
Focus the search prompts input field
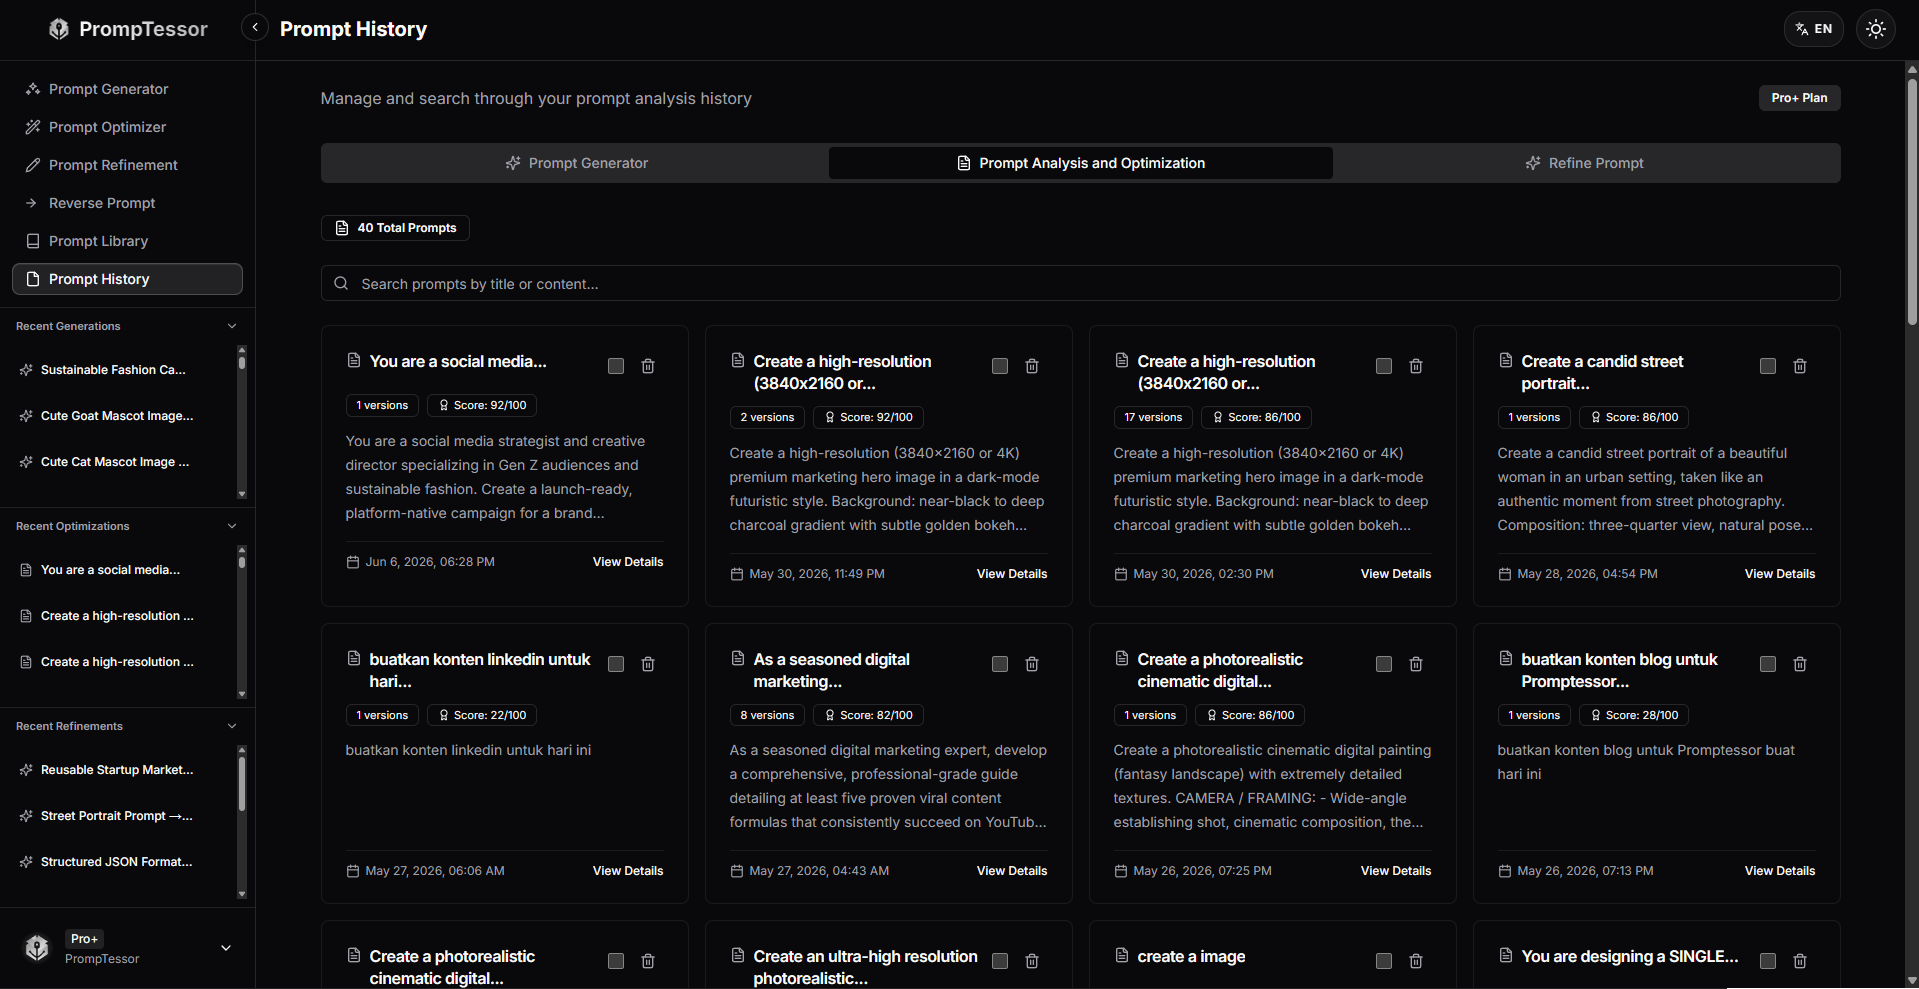1080,283
